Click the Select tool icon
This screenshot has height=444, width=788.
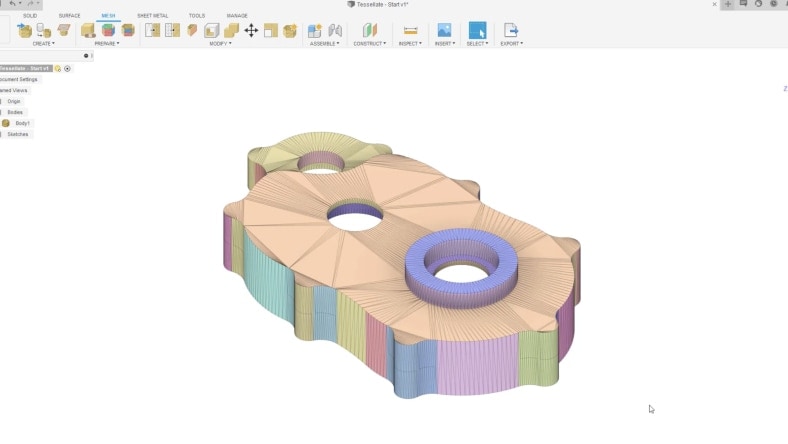(477, 30)
